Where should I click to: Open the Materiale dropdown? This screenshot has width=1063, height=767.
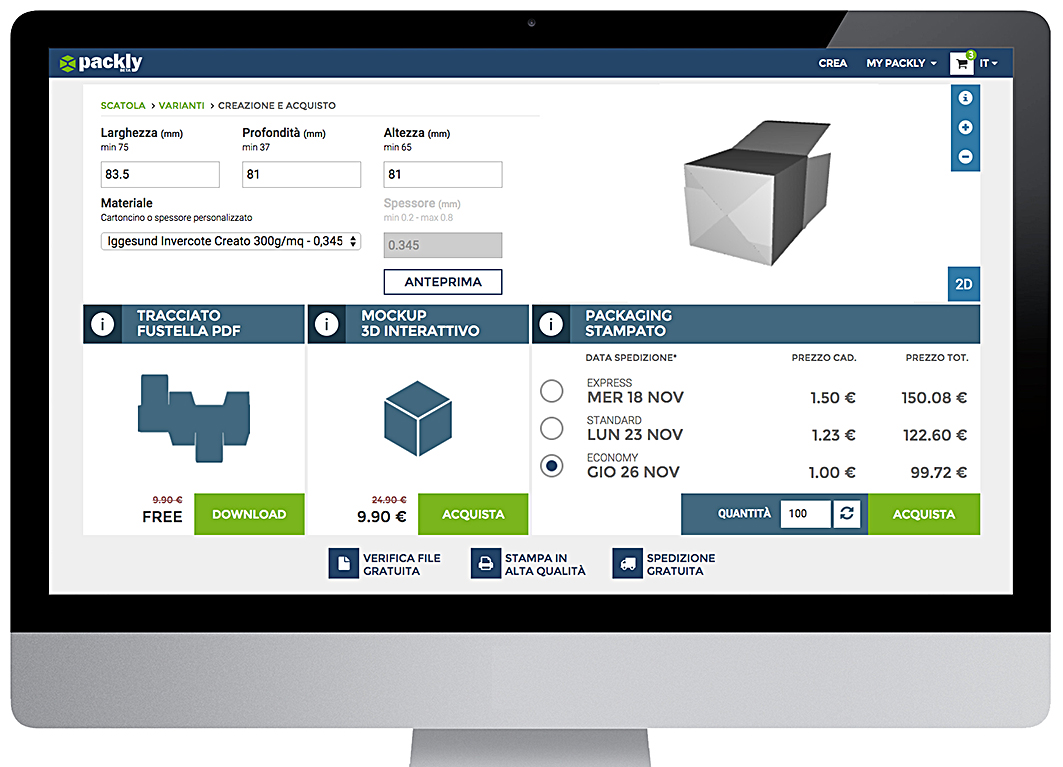[230, 241]
